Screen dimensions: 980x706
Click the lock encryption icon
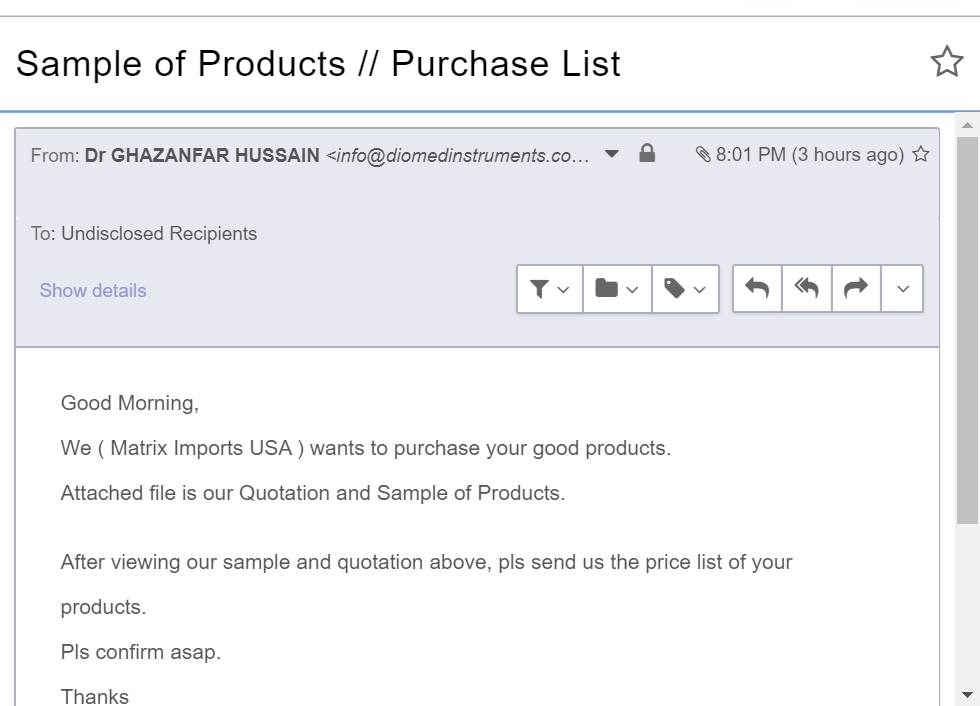tap(647, 154)
